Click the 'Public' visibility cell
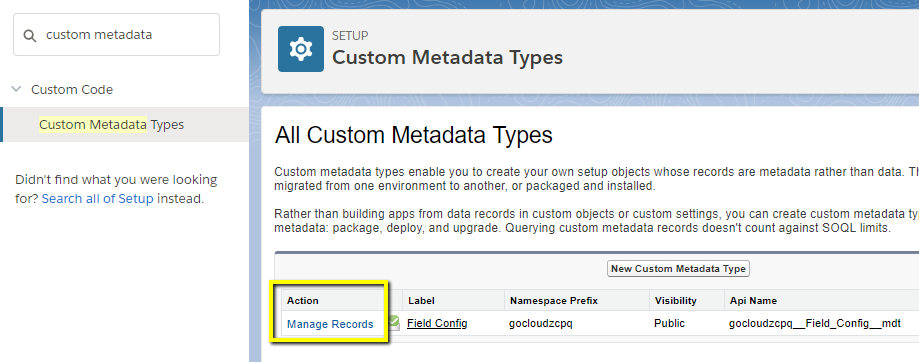This screenshot has height=362, width=919. (x=669, y=323)
